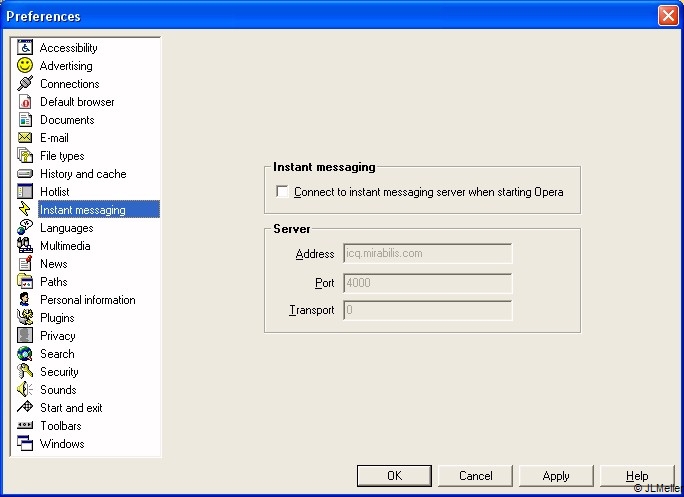Click the server Address field
The height and width of the screenshot is (497, 684).
pos(428,254)
